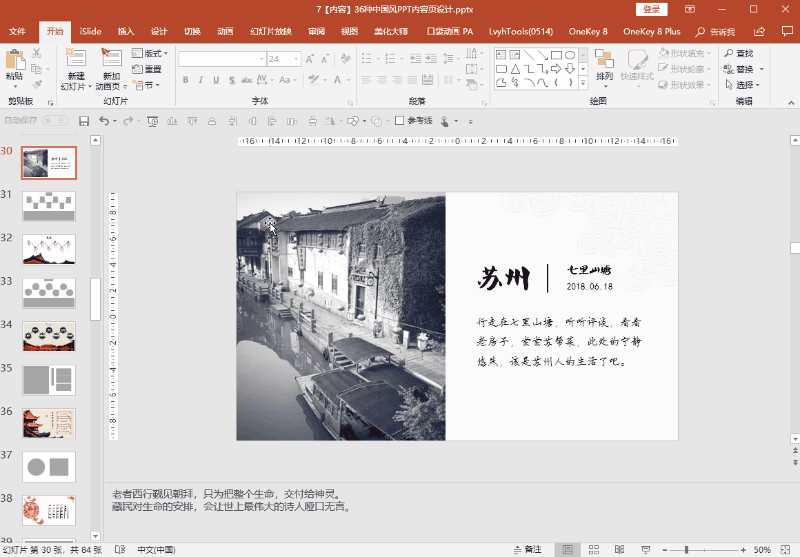Toggle the AutoSave switch
The width and height of the screenshot is (800, 557).
point(55,120)
